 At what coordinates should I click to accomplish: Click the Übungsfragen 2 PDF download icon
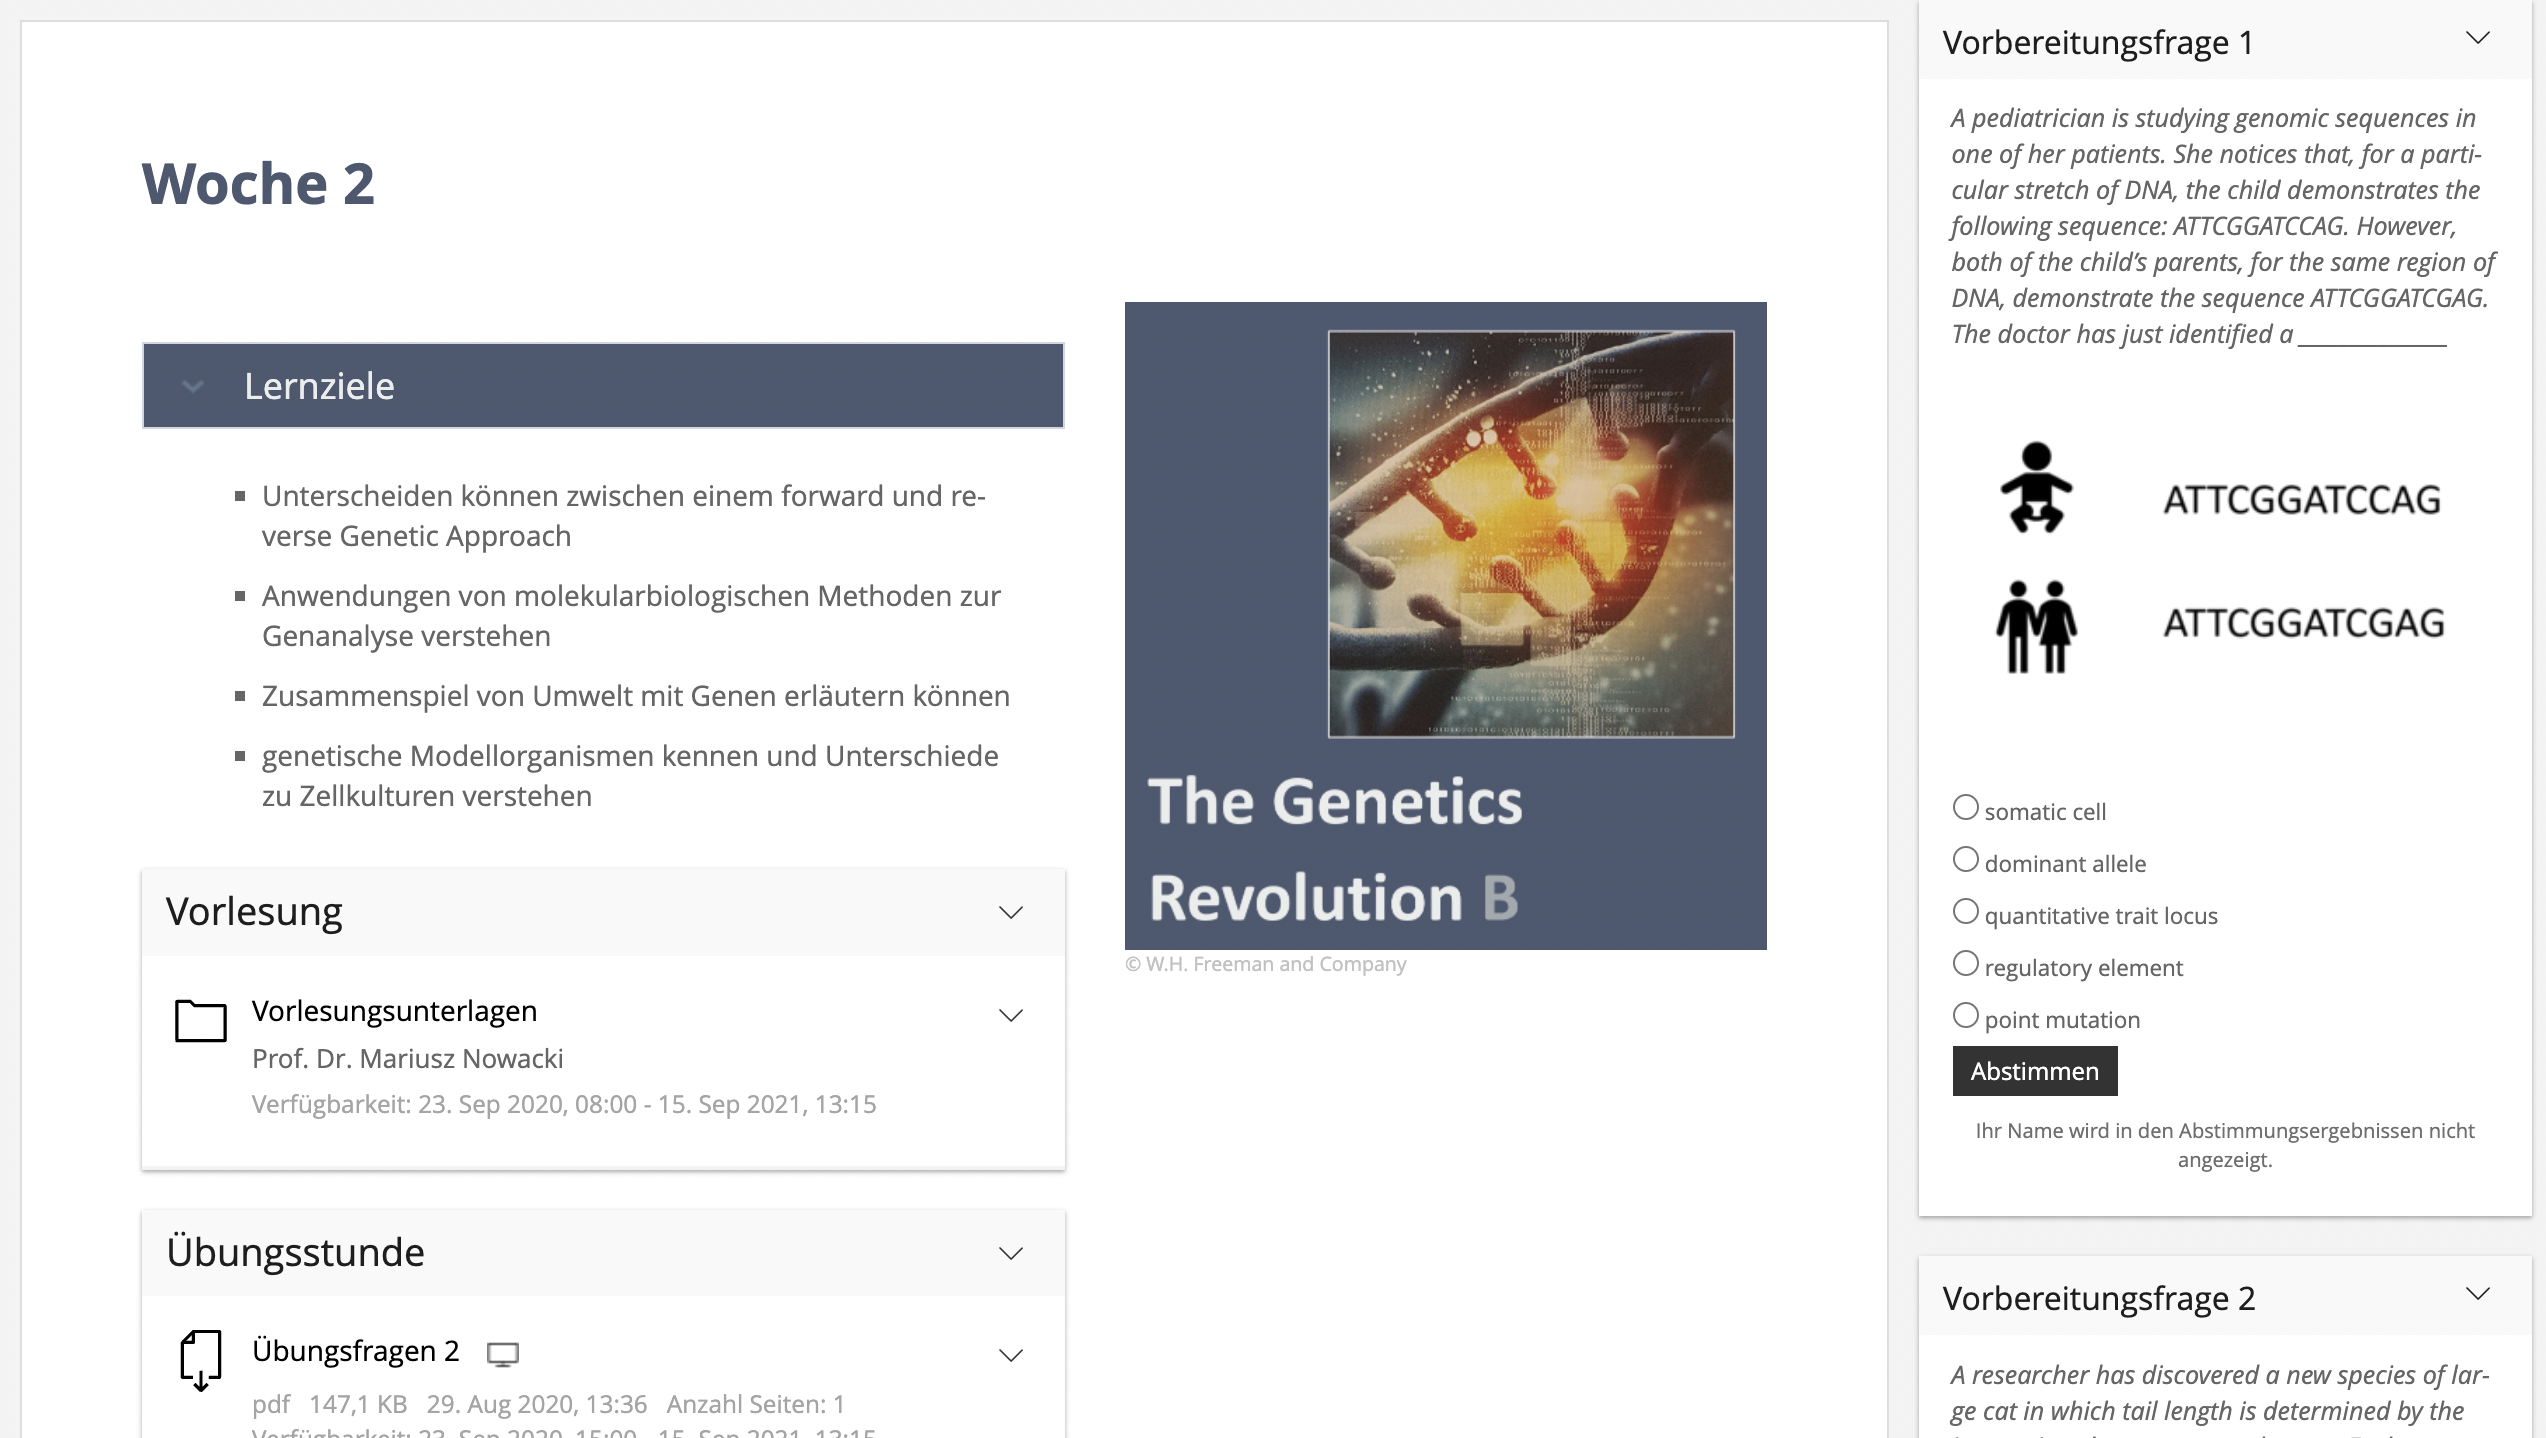point(200,1359)
